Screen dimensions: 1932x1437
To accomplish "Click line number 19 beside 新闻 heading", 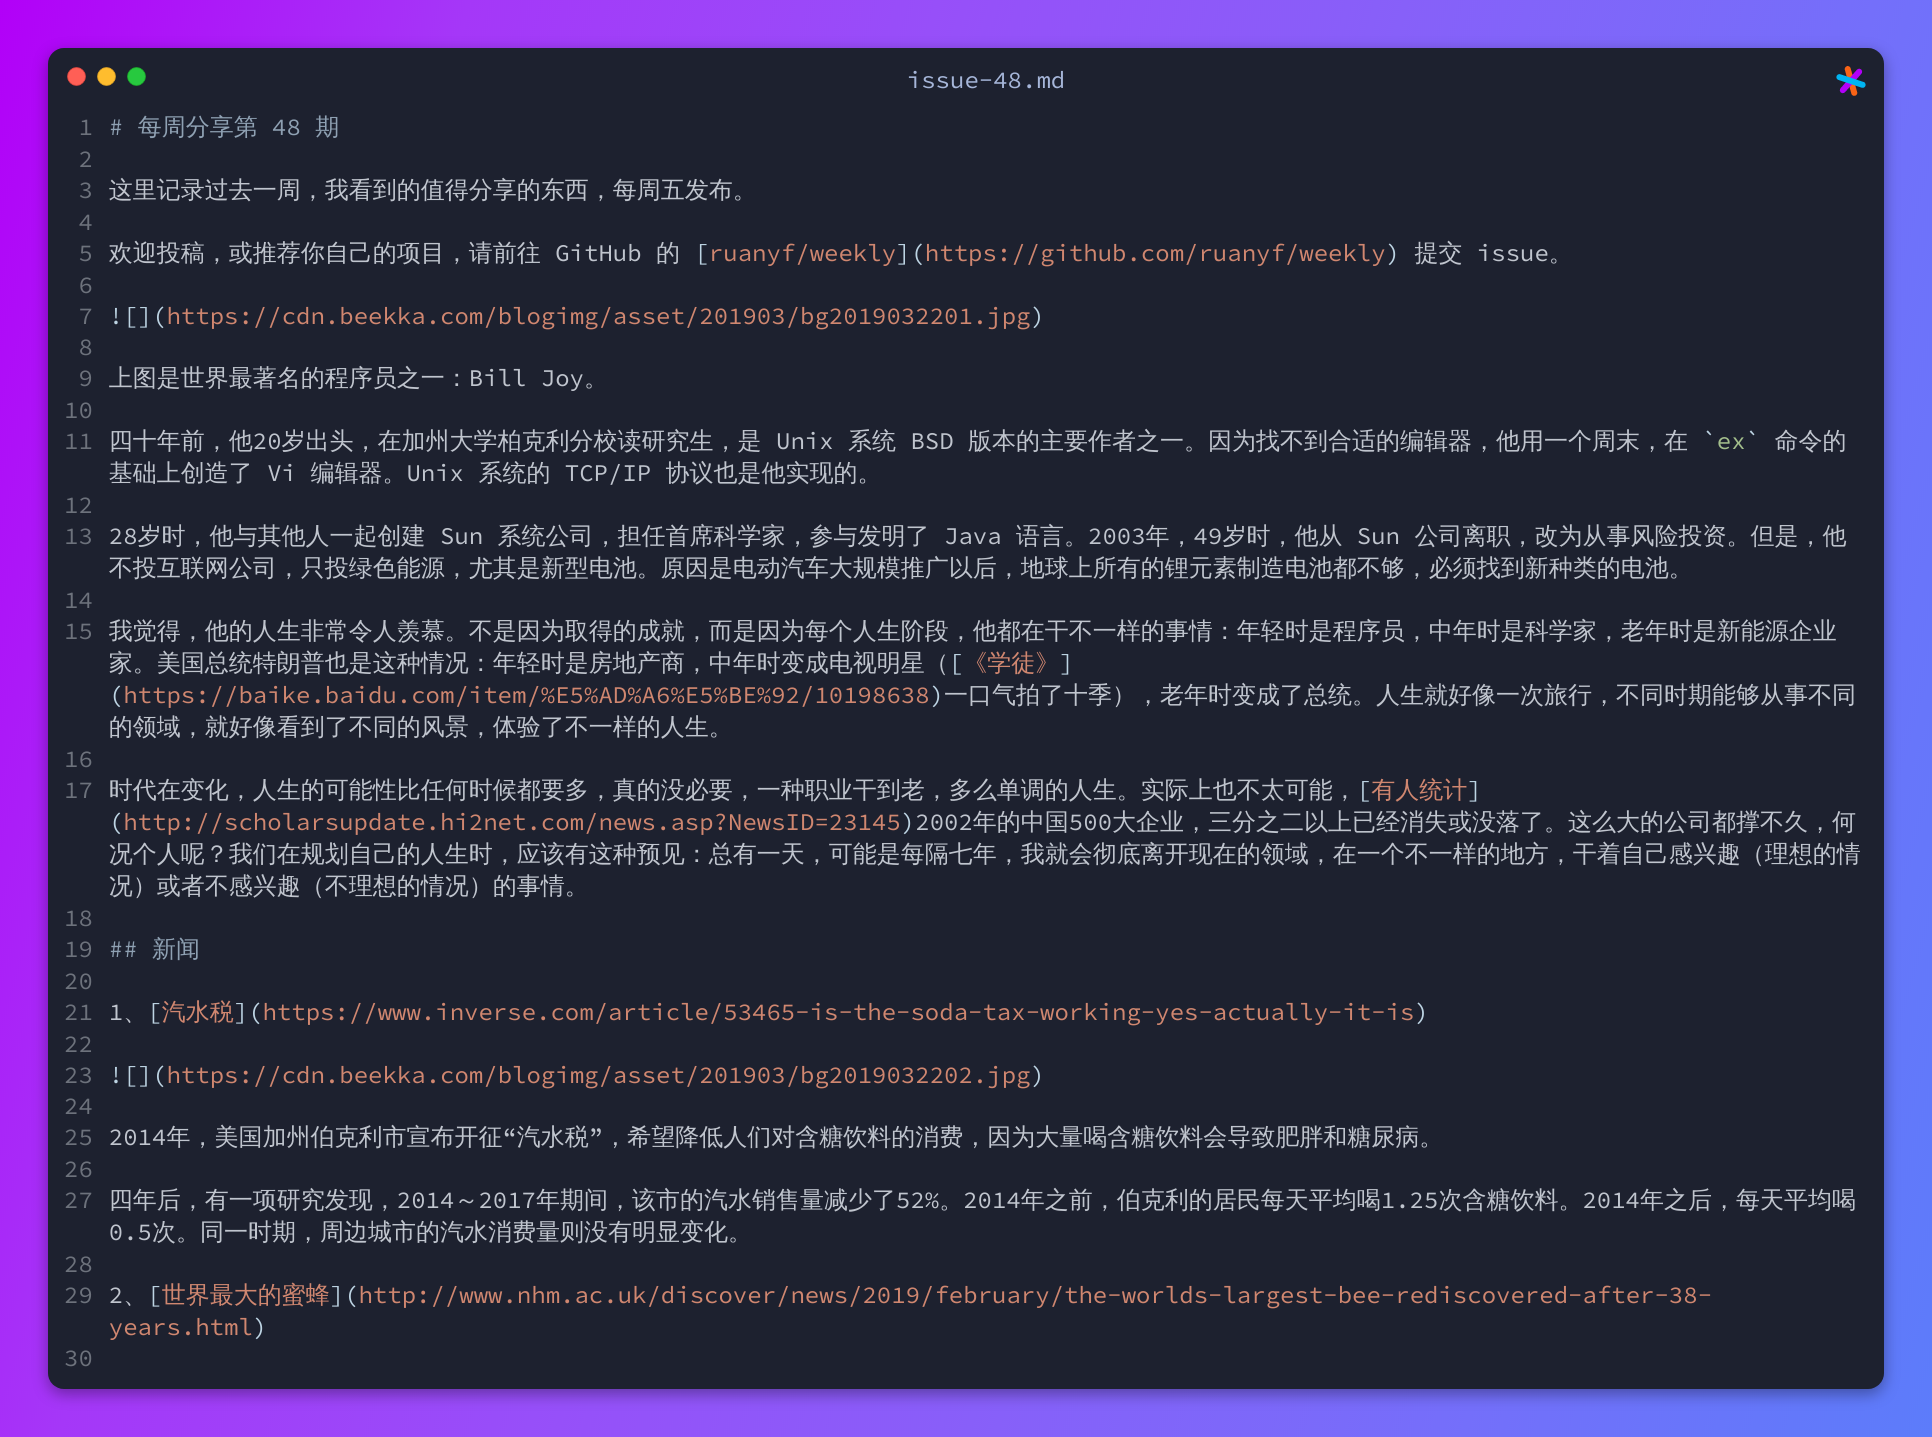I will click(78, 949).
